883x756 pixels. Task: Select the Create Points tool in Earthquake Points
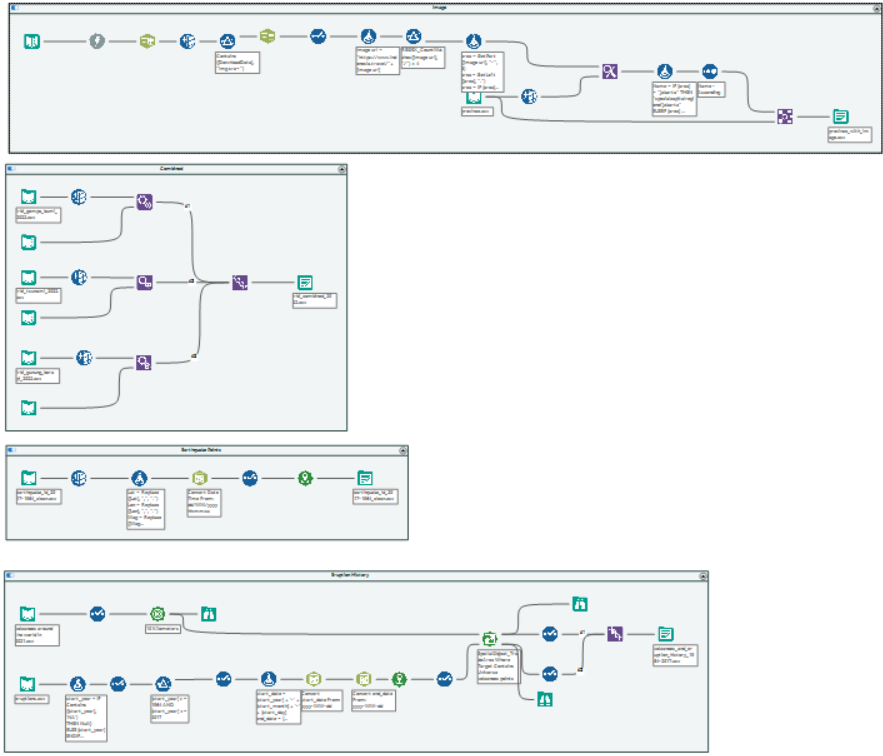click(305, 478)
